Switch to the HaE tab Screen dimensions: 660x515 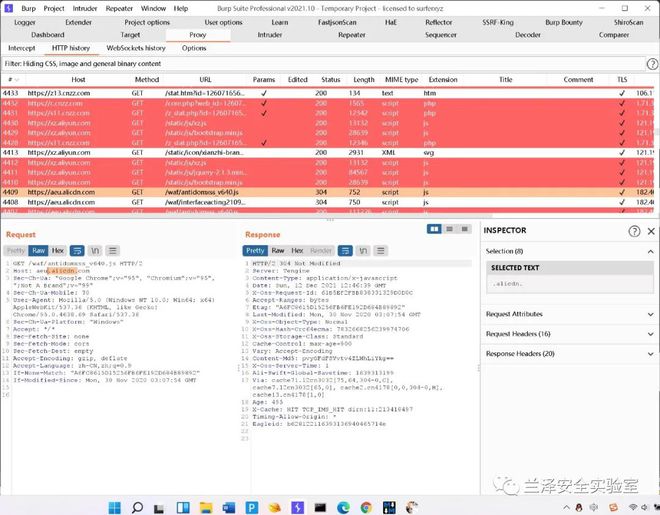coord(391,22)
